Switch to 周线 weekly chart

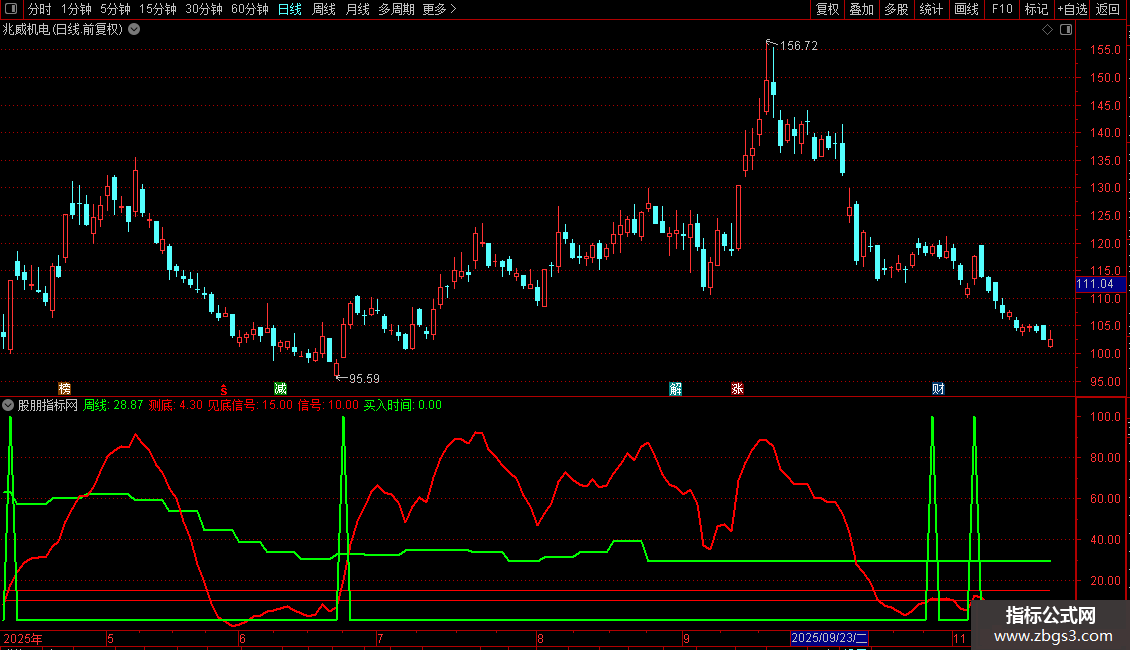pyautogui.click(x=324, y=9)
